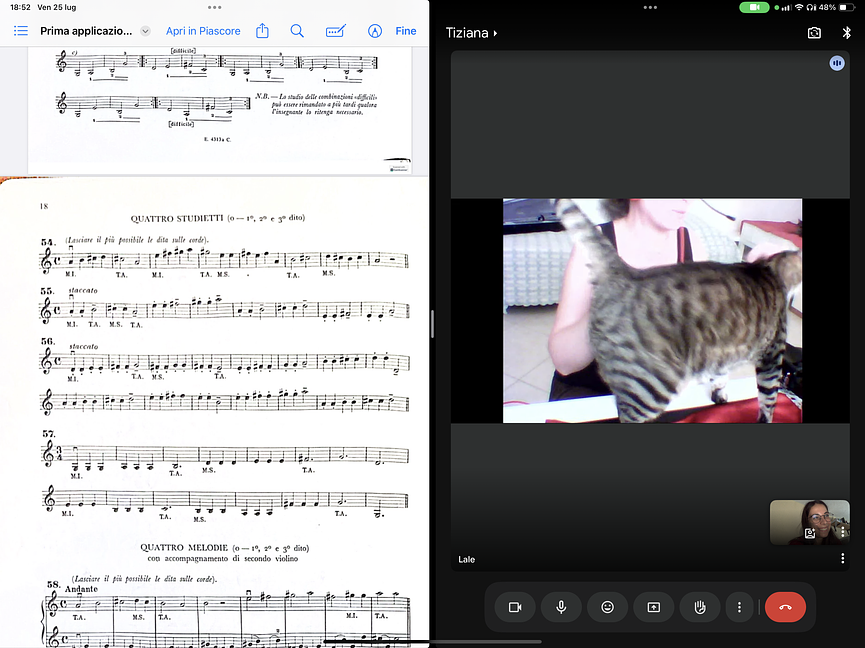Open more call options in the control bar
The height and width of the screenshot is (648, 865).
tap(739, 607)
